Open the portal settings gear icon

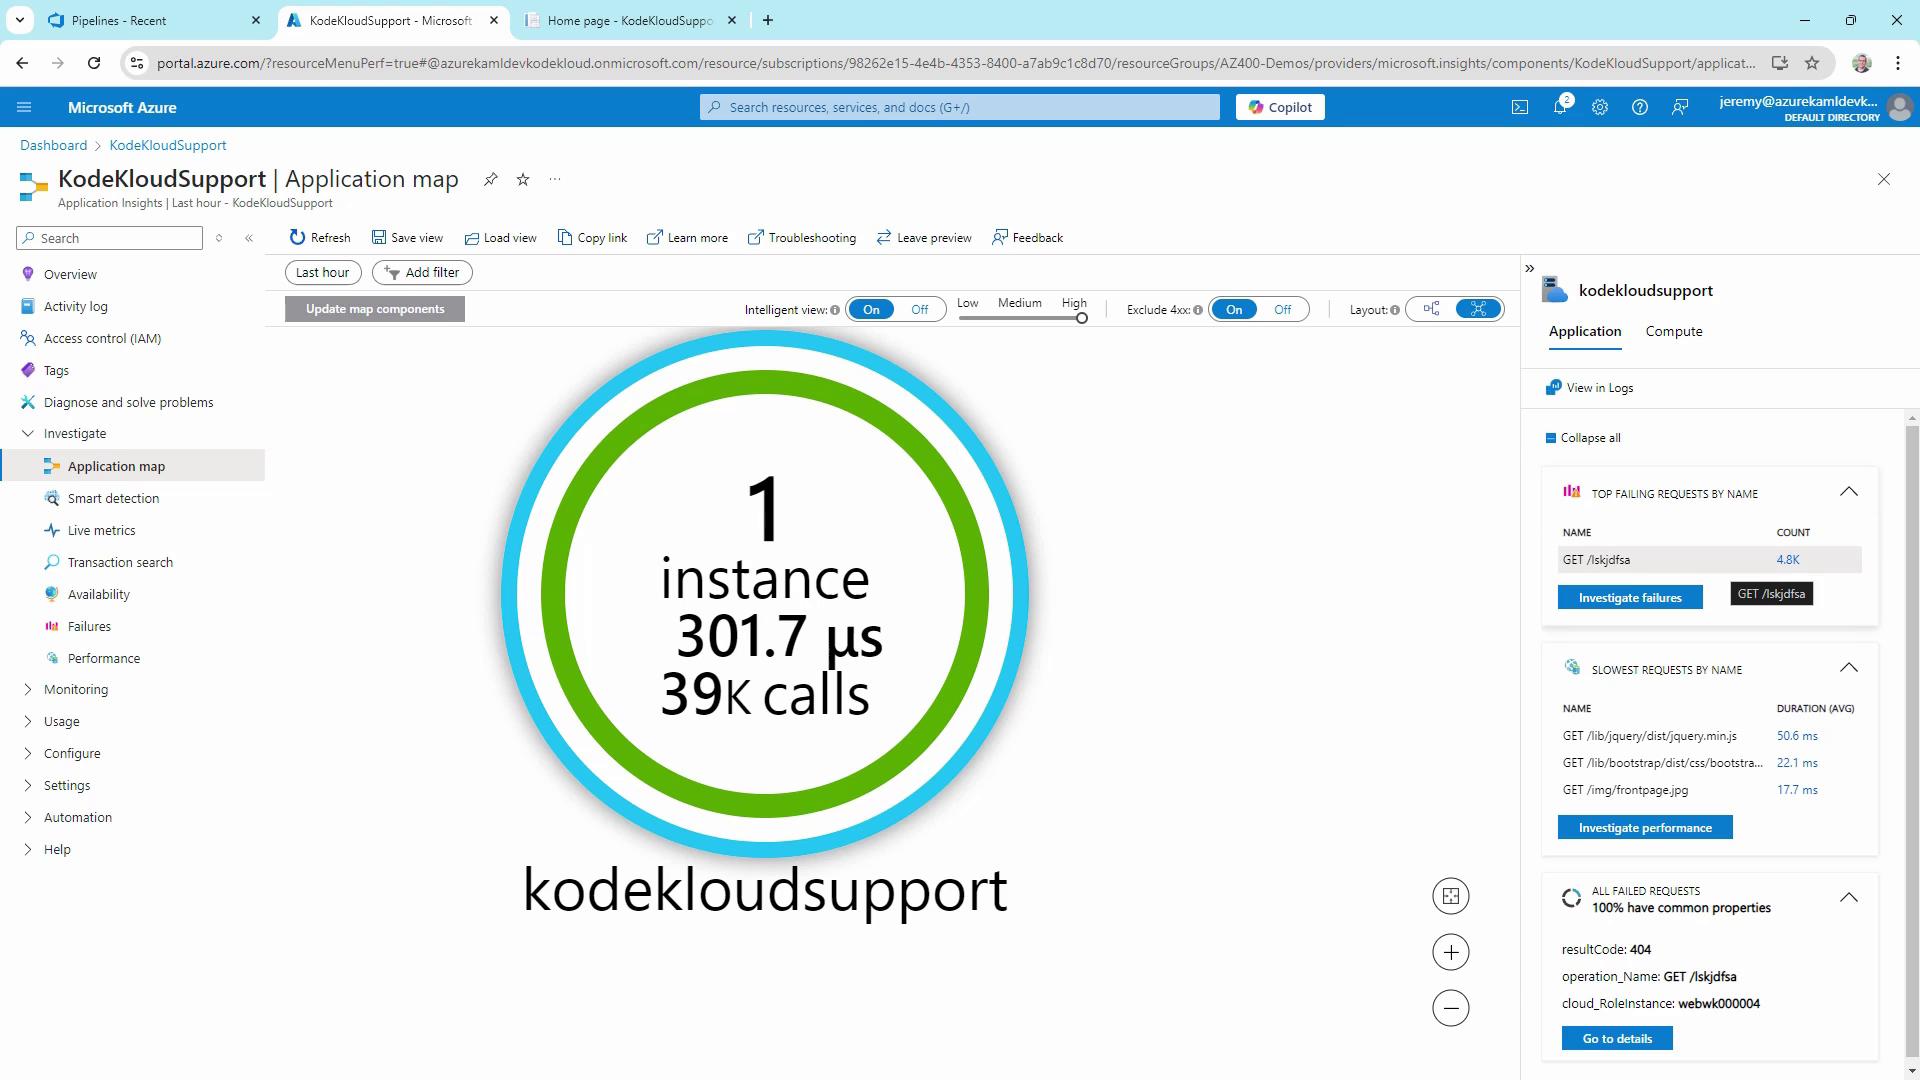pos(1599,108)
